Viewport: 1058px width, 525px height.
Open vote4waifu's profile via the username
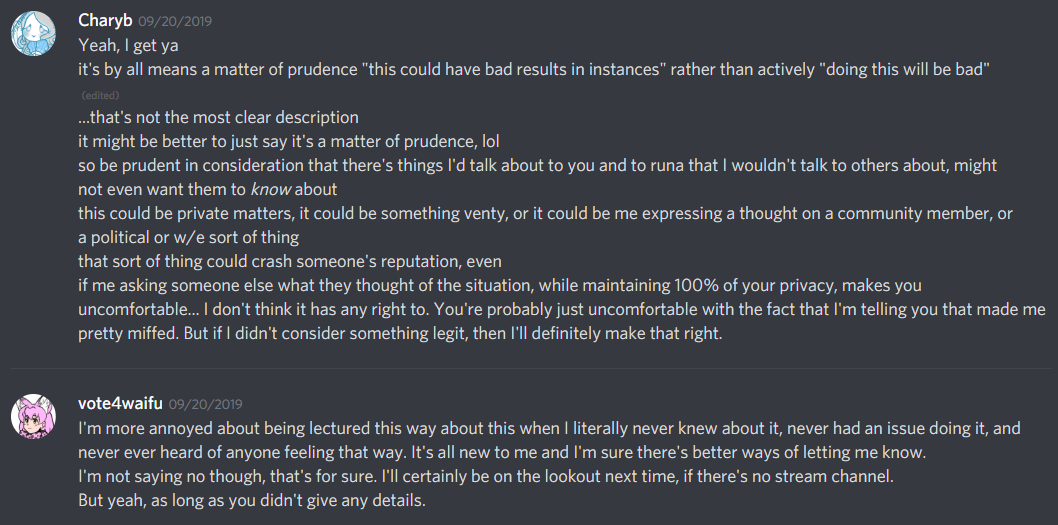pos(120,402)
